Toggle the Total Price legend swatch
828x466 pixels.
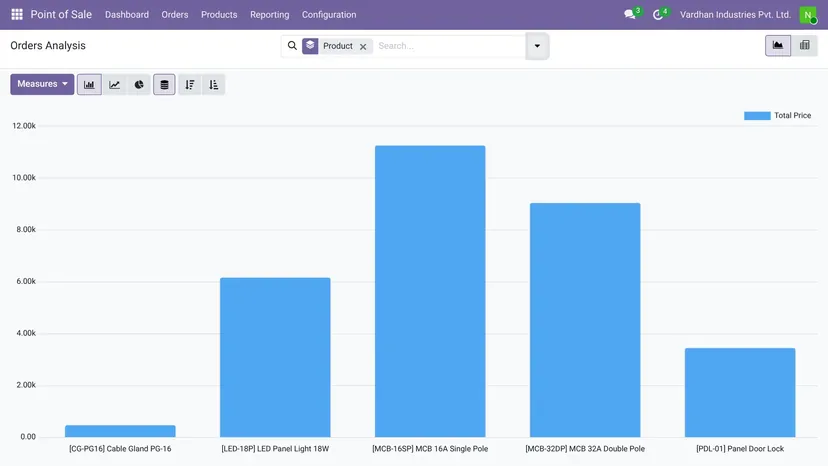pos(757,116)
